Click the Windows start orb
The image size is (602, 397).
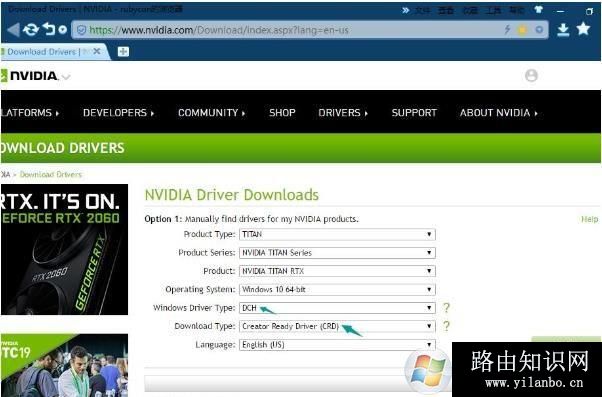coord(427,371)
